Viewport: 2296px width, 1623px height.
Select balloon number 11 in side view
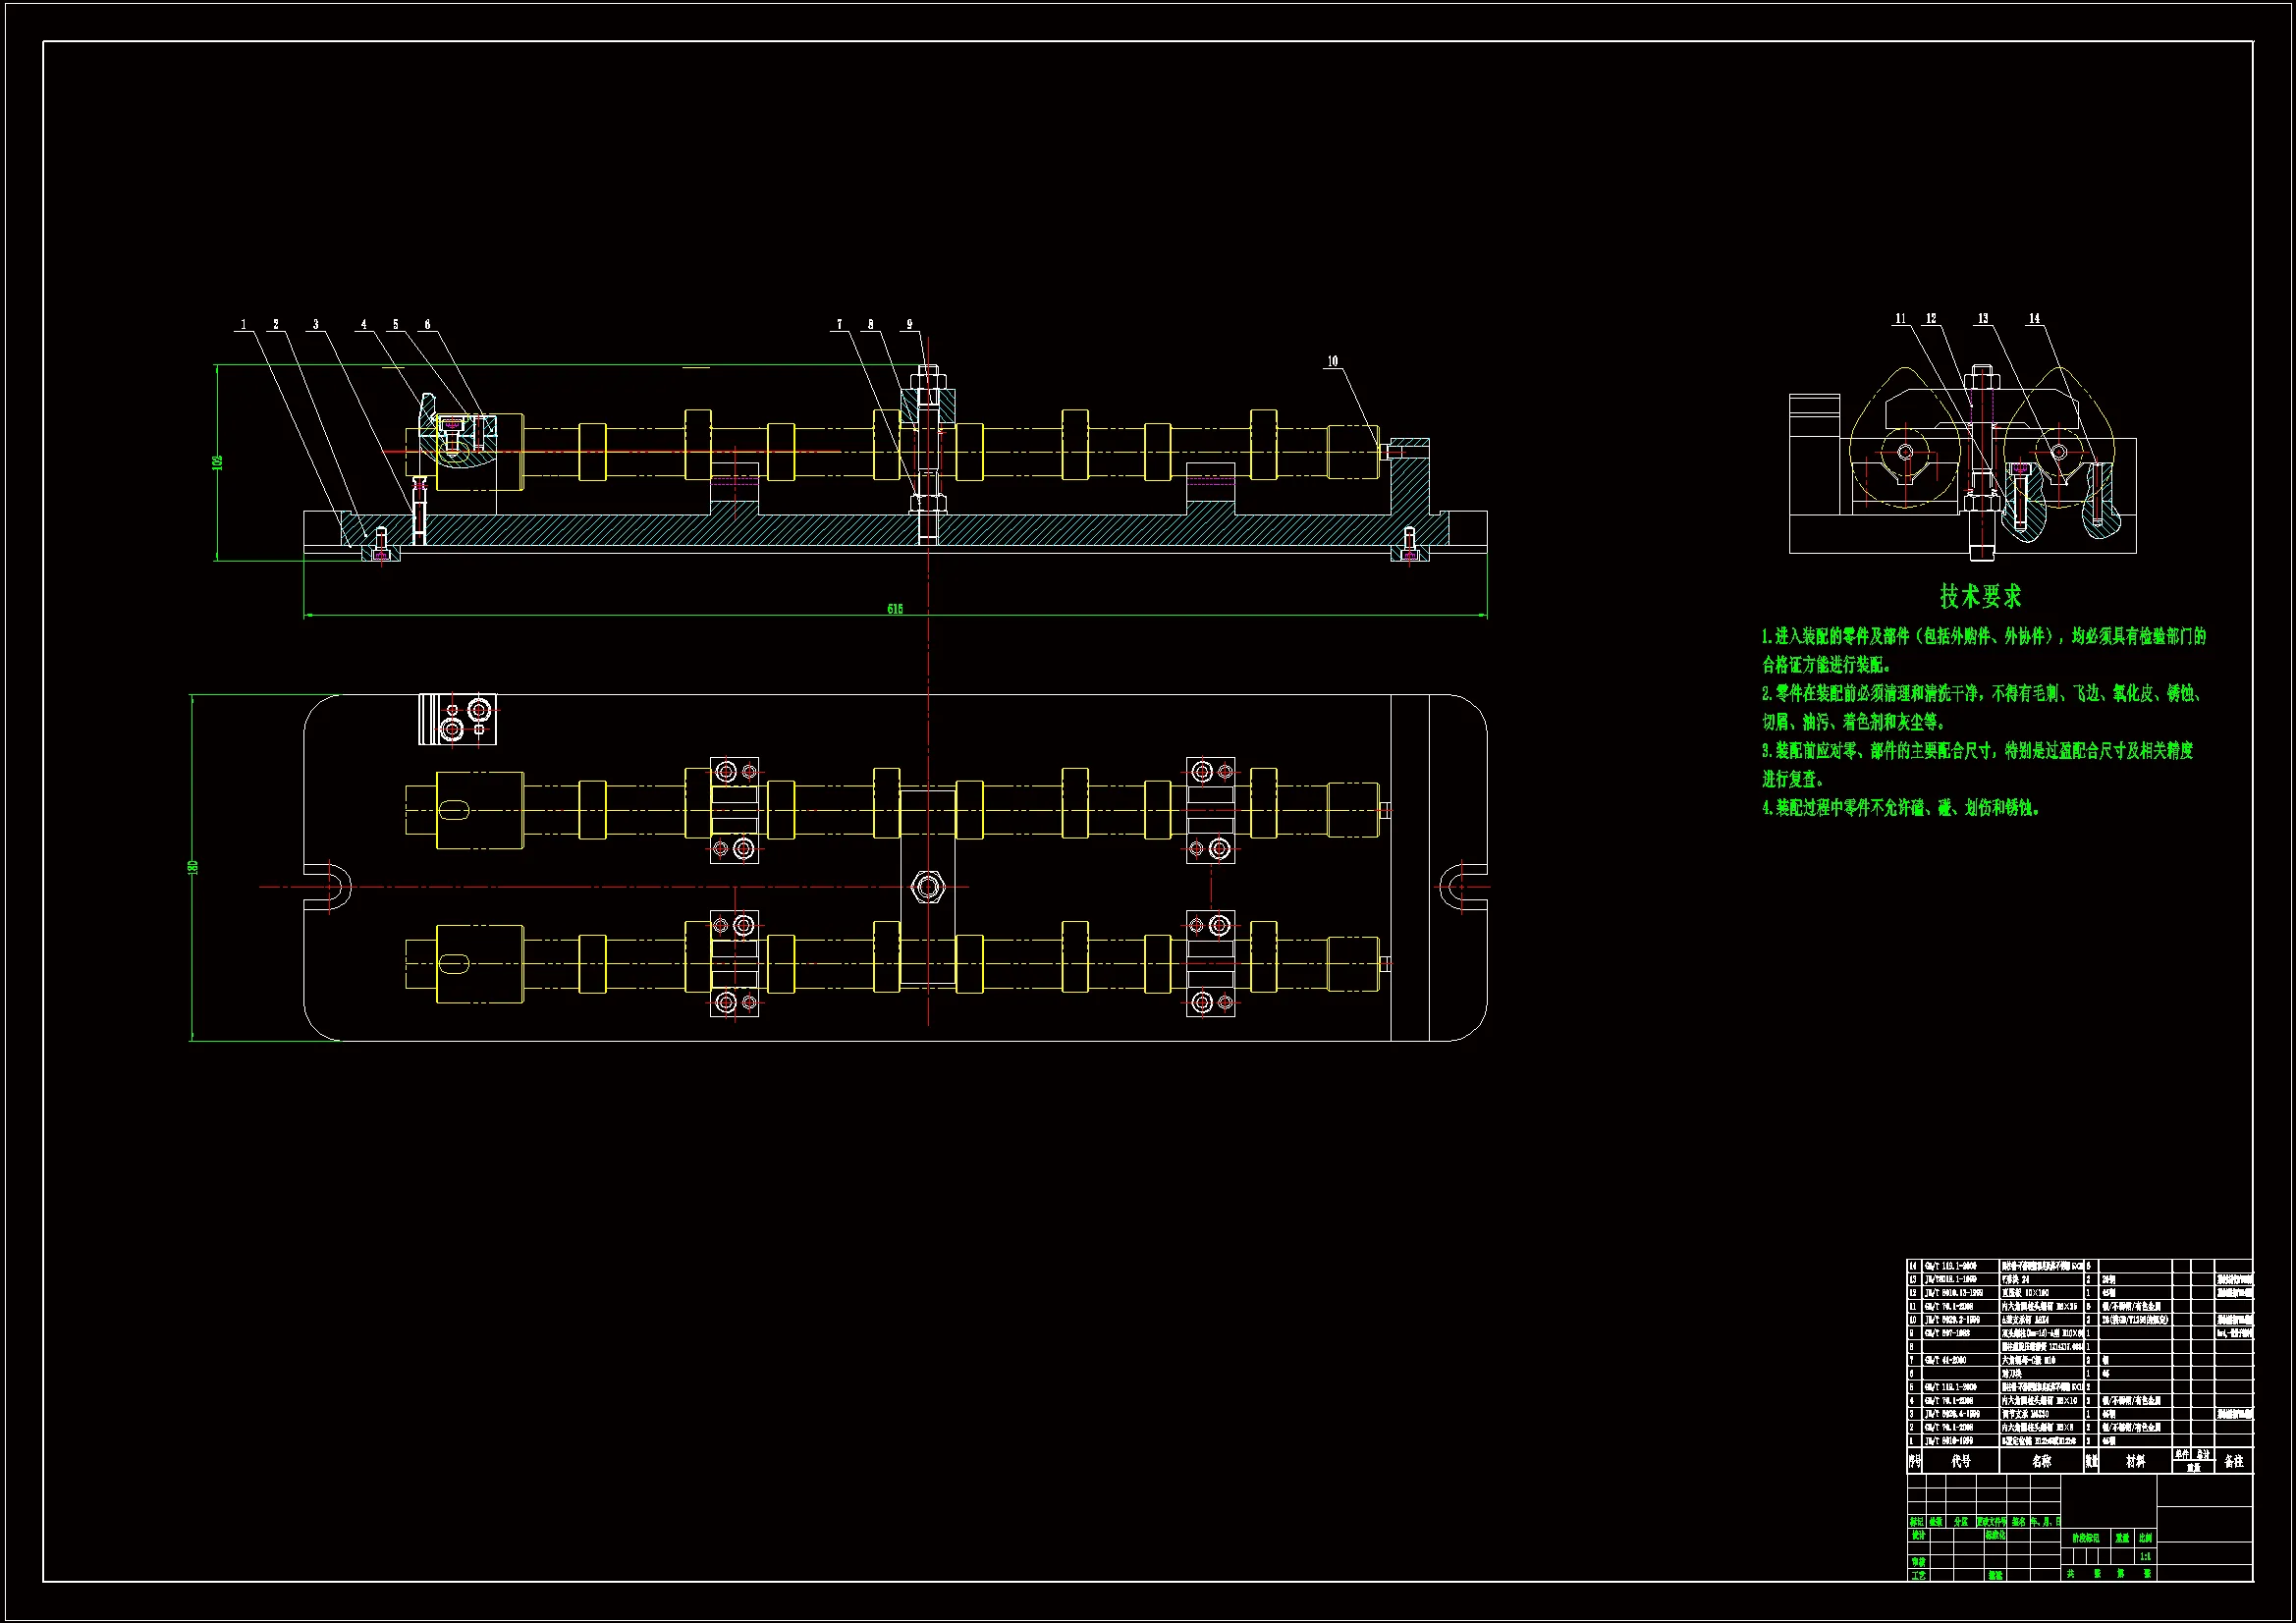point(1900,318)
